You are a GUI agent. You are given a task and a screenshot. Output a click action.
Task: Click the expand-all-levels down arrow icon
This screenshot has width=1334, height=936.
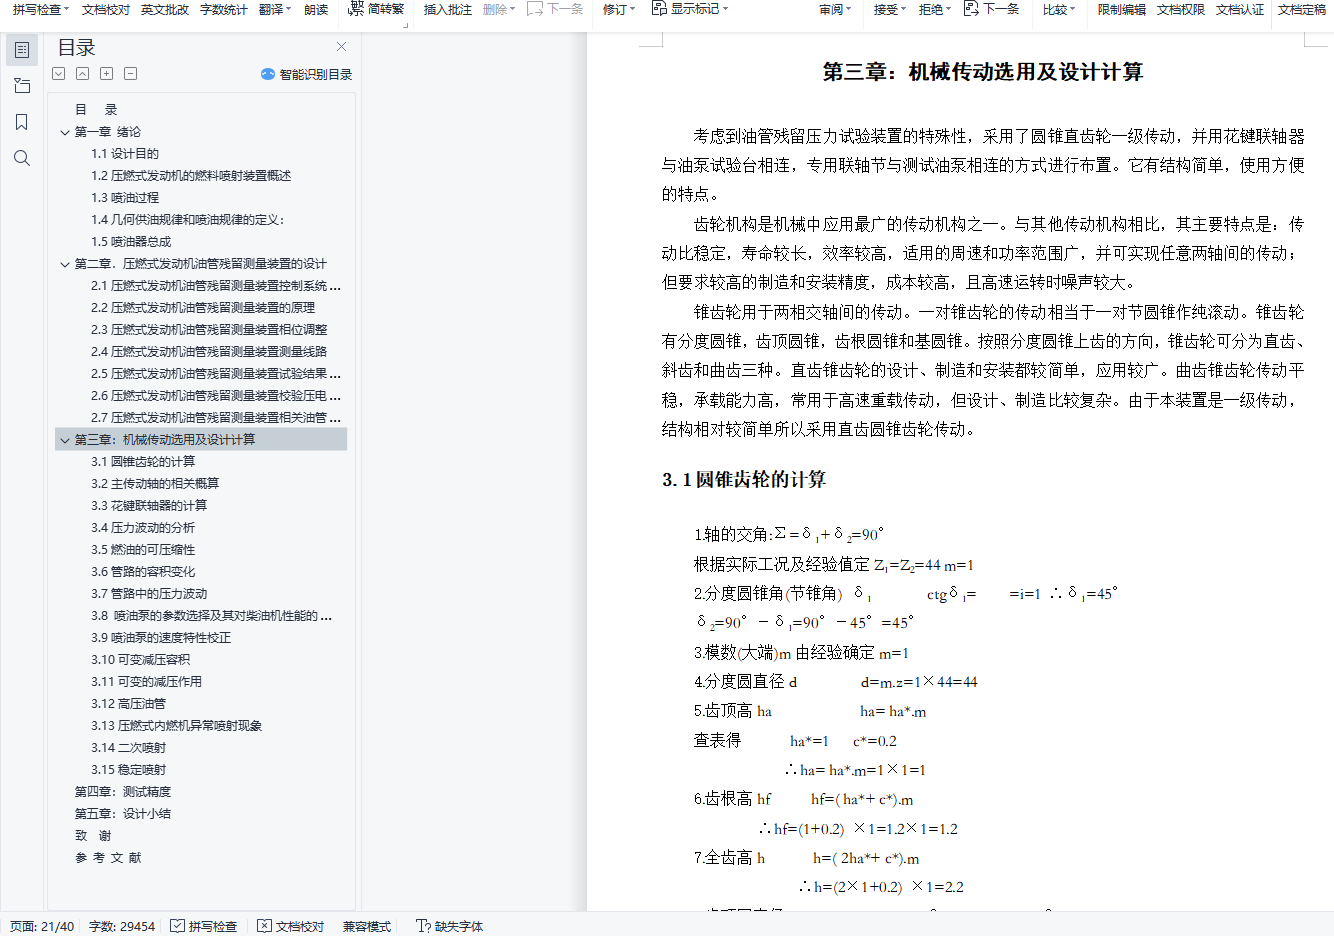(59, 74)
